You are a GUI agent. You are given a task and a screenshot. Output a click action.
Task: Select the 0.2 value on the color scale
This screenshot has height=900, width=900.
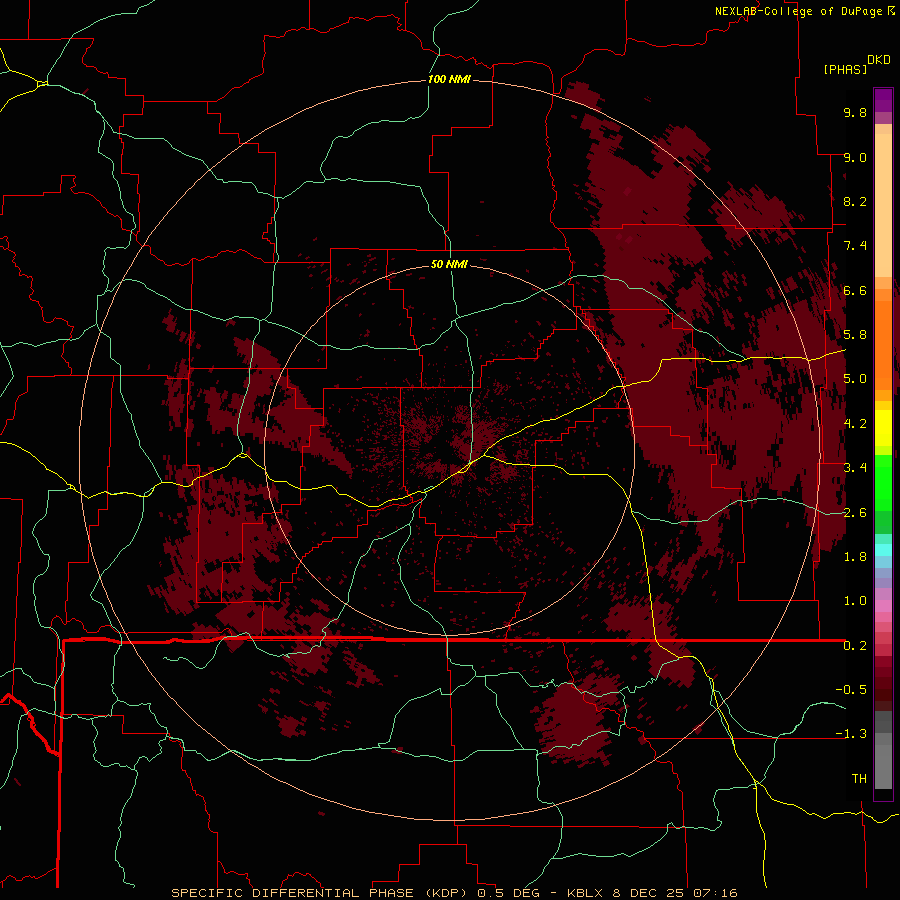[855, 645]
